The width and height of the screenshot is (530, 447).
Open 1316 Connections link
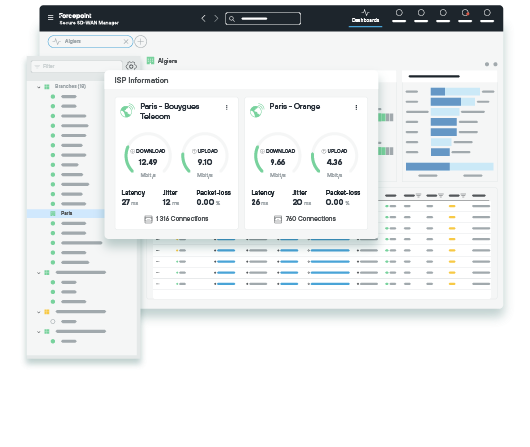pos(182,219)
